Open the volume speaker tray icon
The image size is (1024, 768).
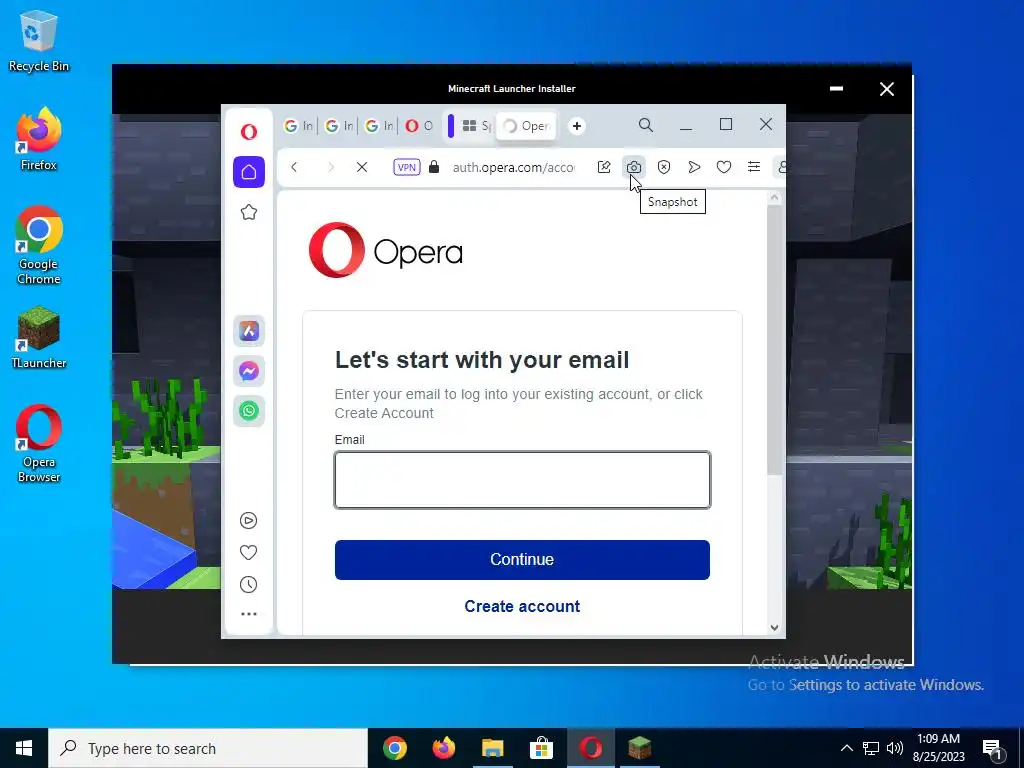pyautogui.click(x=895, y=748)
